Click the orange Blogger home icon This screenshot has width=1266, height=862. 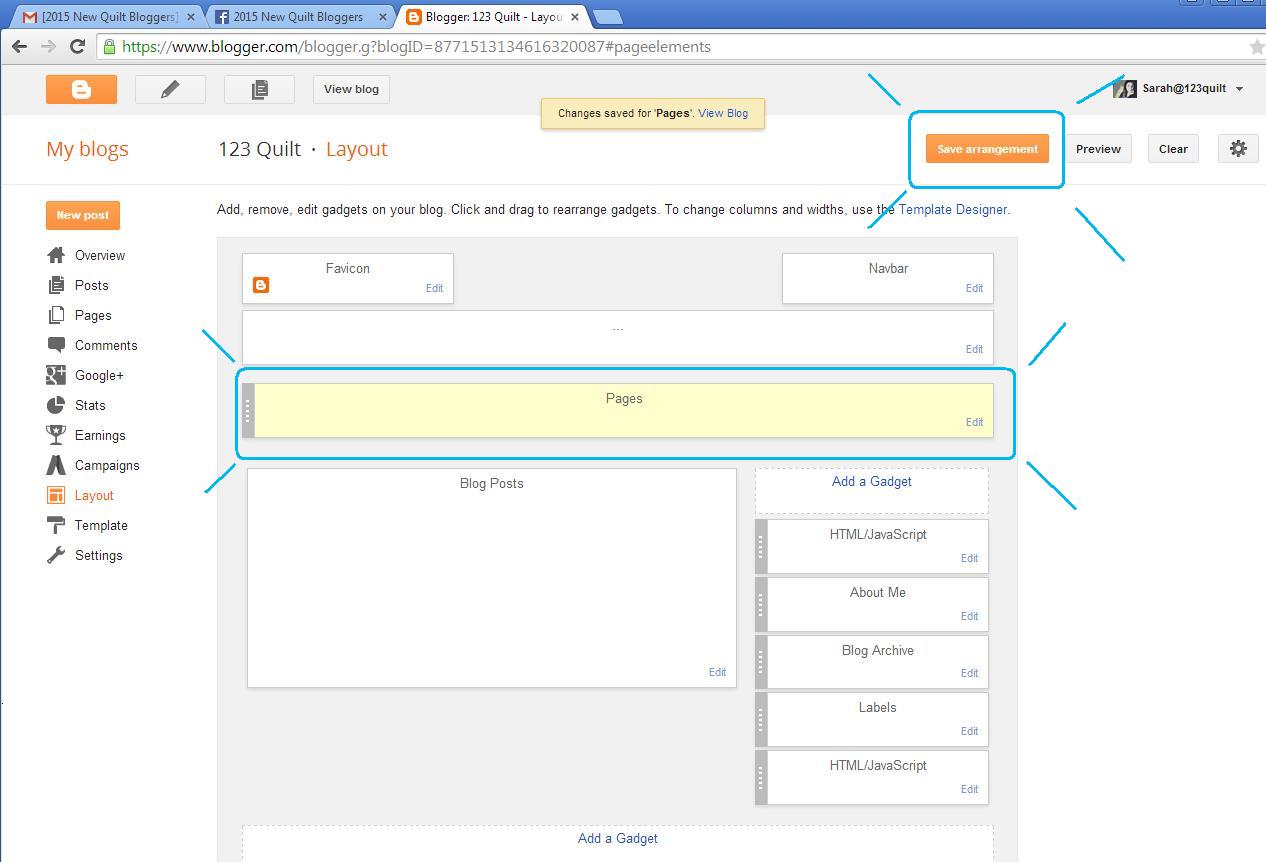[81, 89]
